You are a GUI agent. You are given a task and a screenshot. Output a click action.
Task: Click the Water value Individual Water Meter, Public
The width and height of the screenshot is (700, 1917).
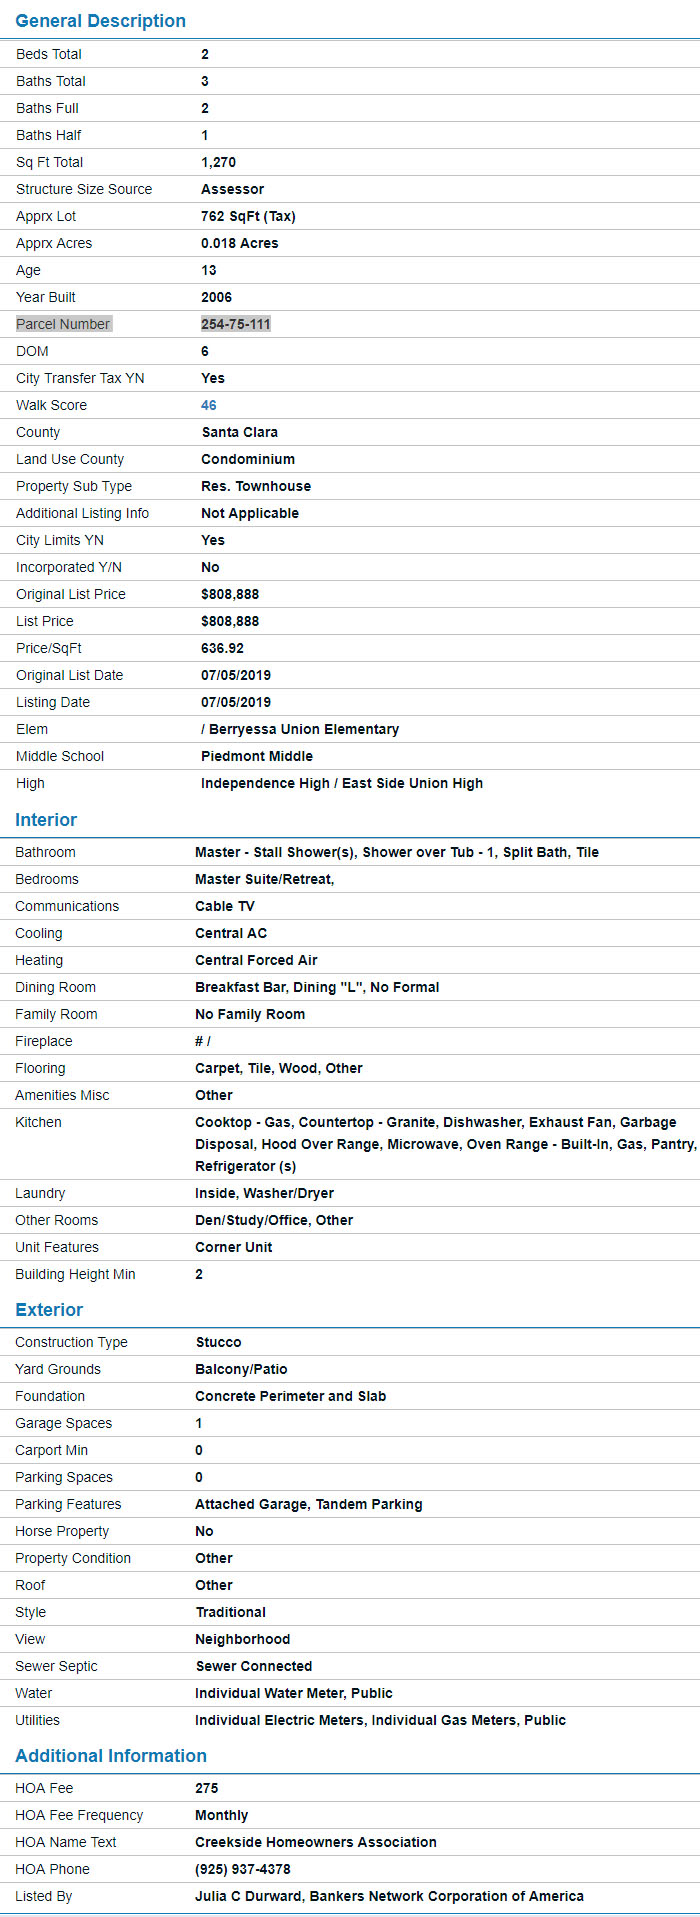click(x=294, y=1693)
